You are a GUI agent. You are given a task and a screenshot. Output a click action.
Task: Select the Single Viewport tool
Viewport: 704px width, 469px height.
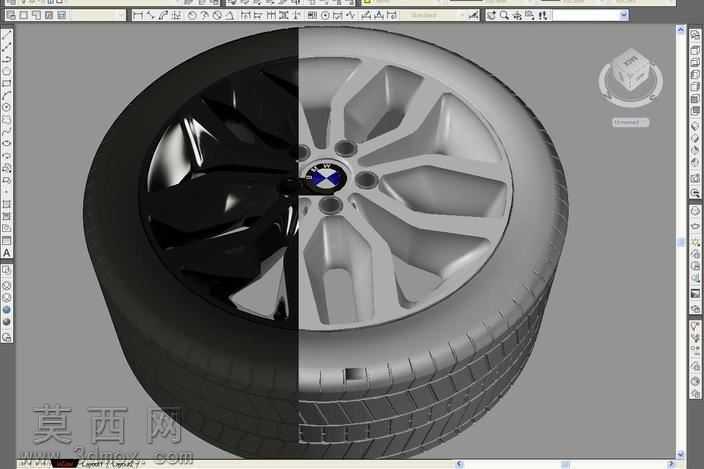(x=23, y=15)
